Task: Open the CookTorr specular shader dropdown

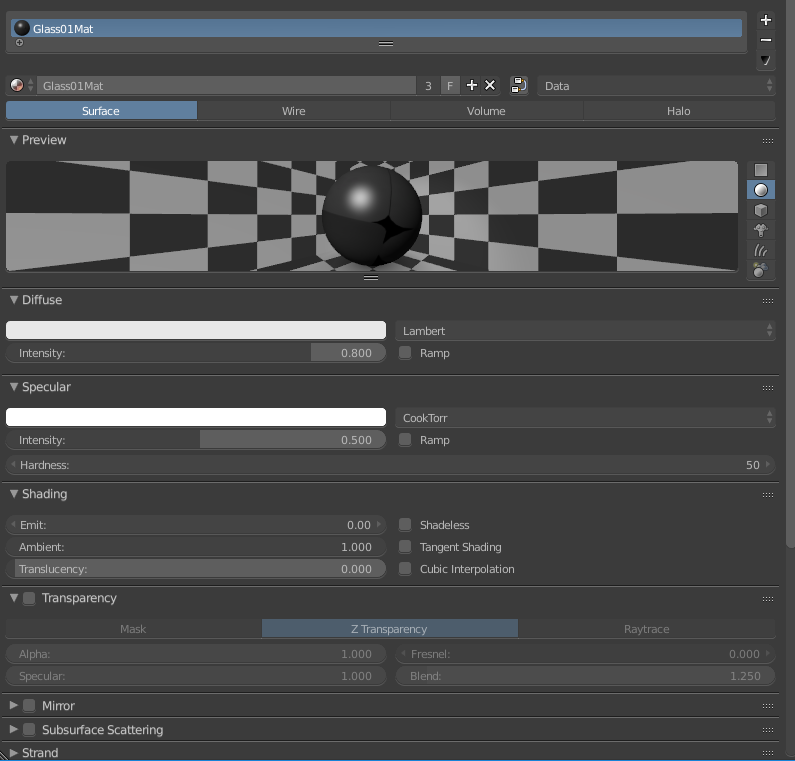Action: point(585,418)
